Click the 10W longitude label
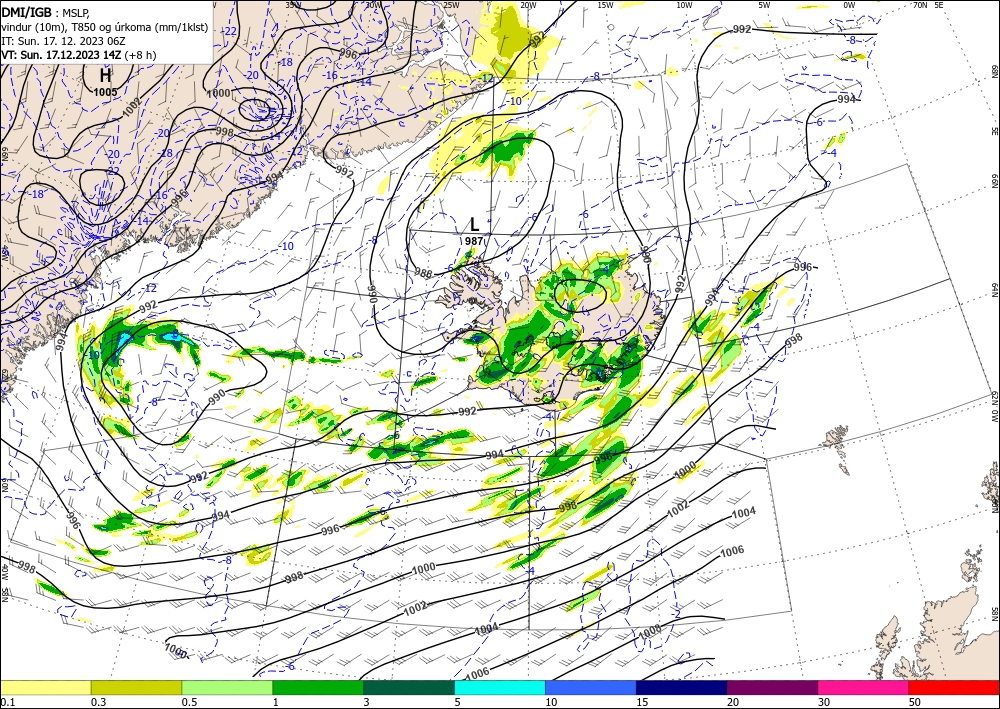 click(x=684, y=5)
